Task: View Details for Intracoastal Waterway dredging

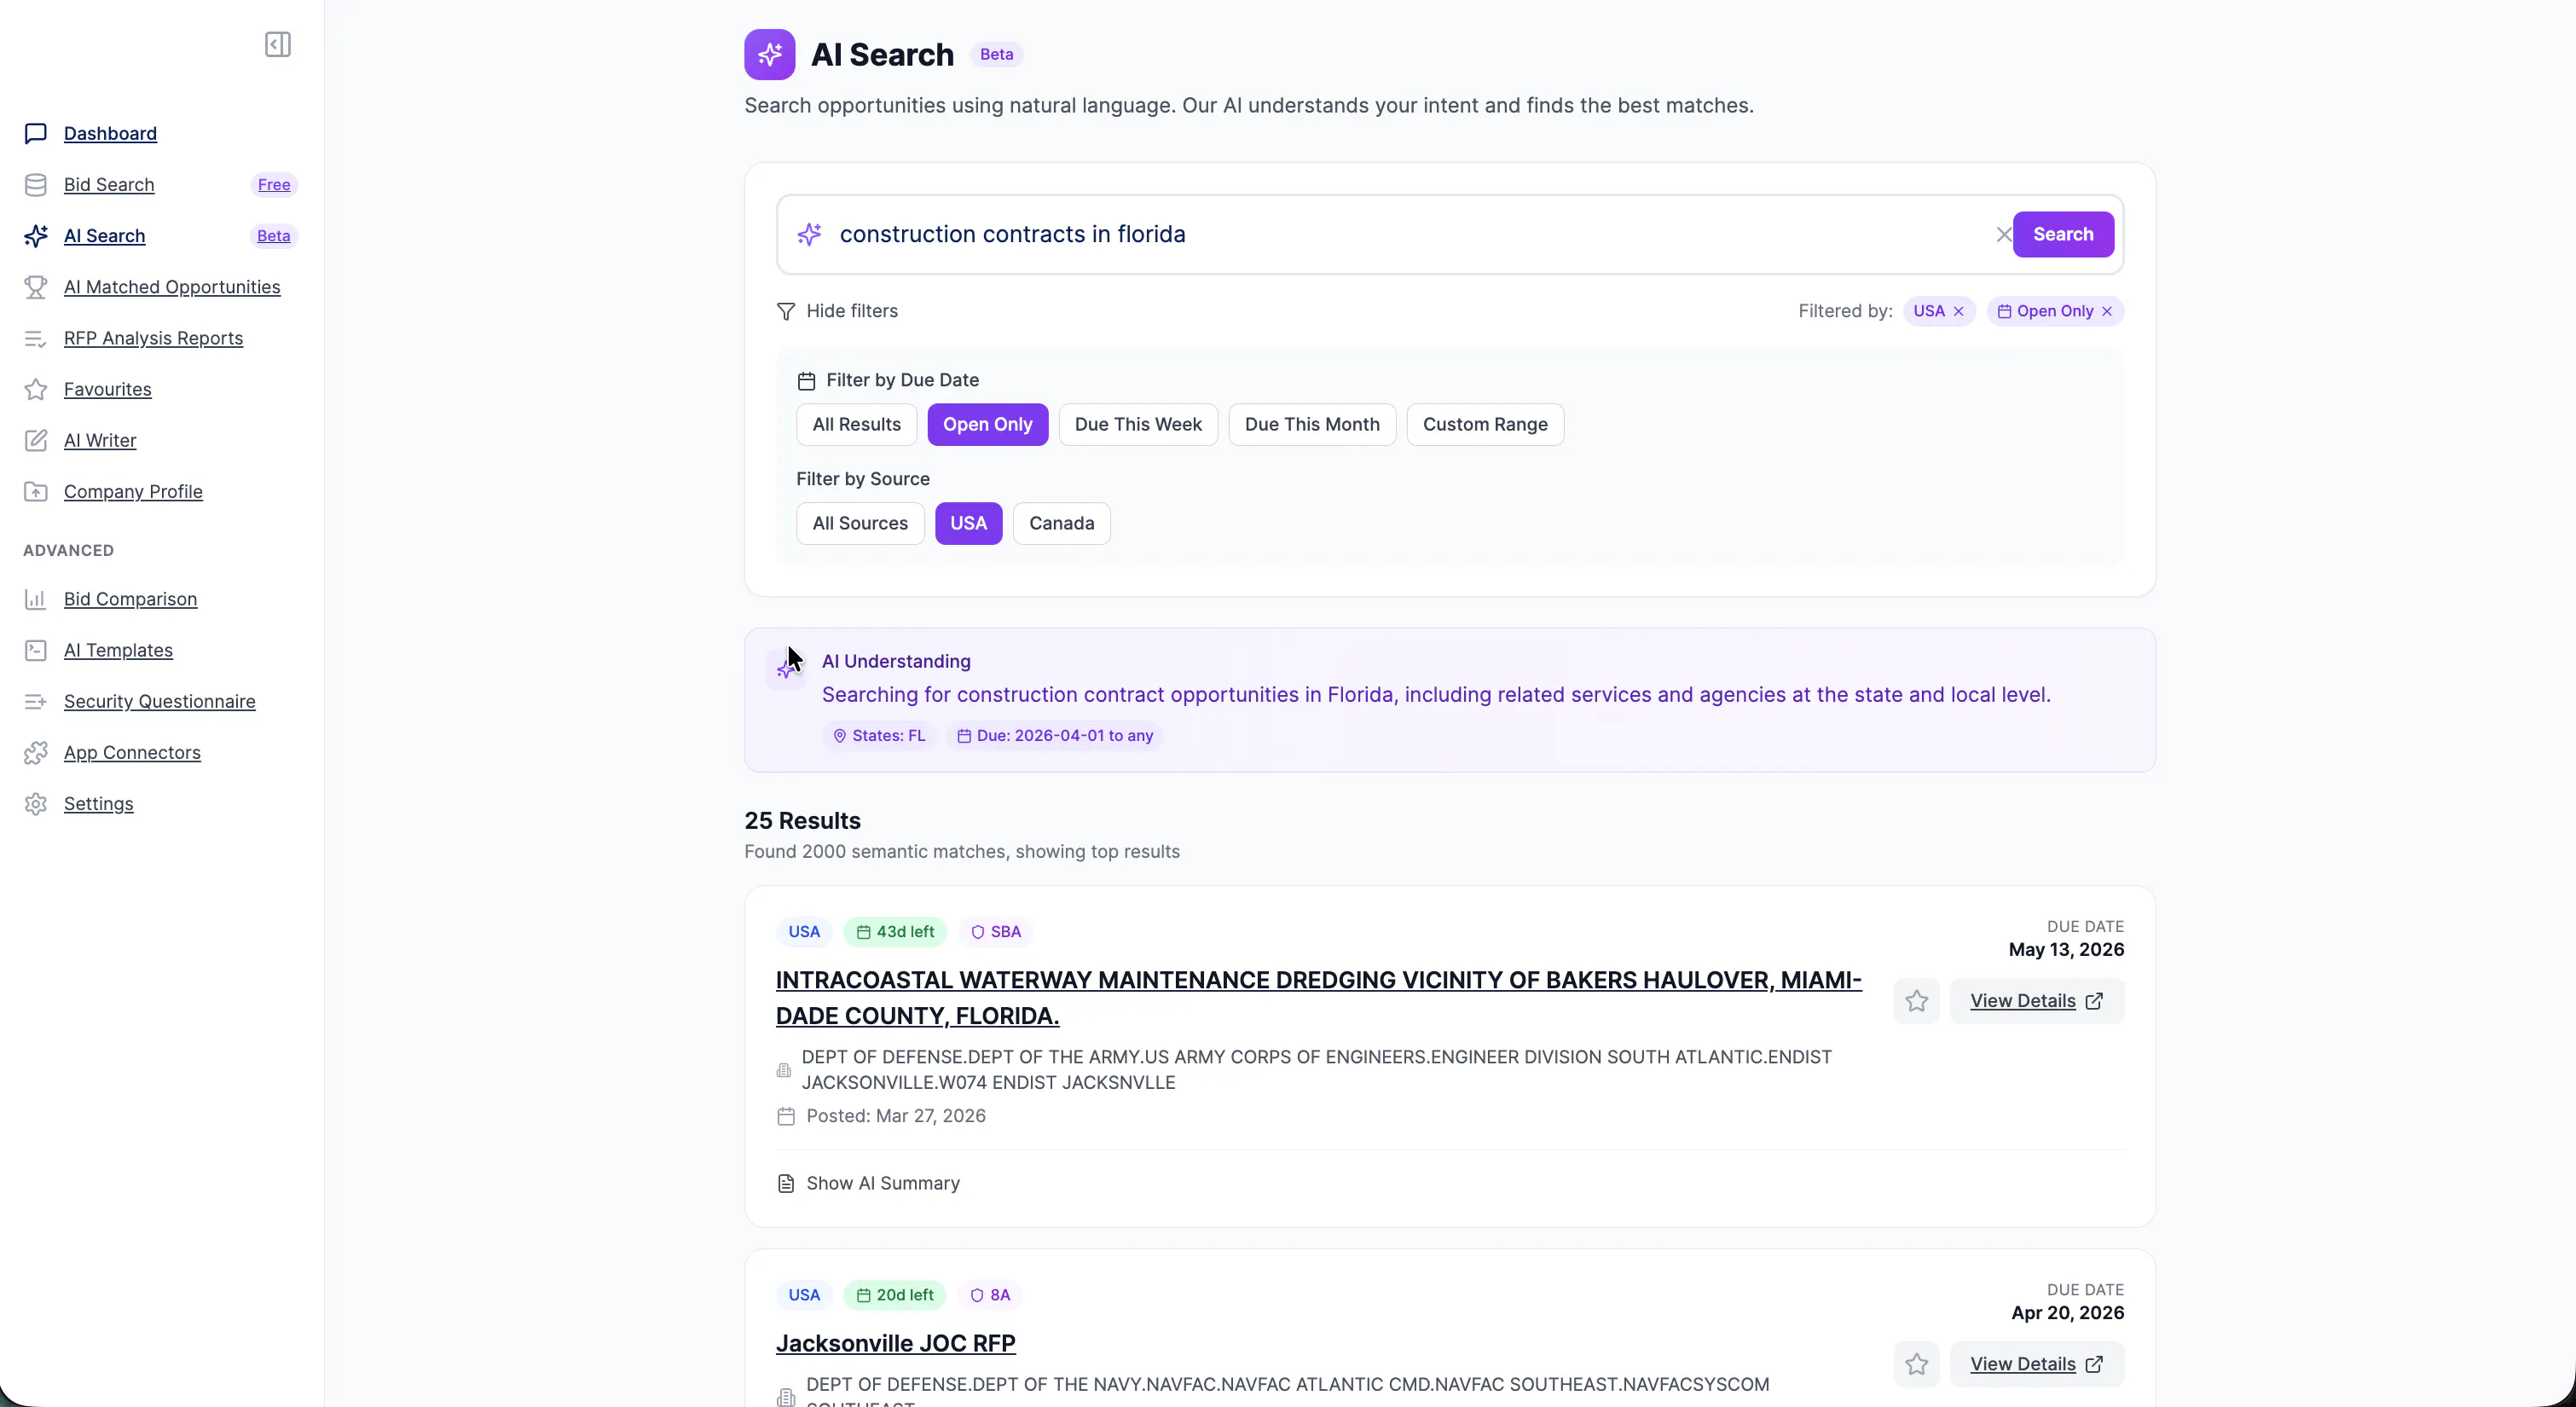Action: 2037,1001
